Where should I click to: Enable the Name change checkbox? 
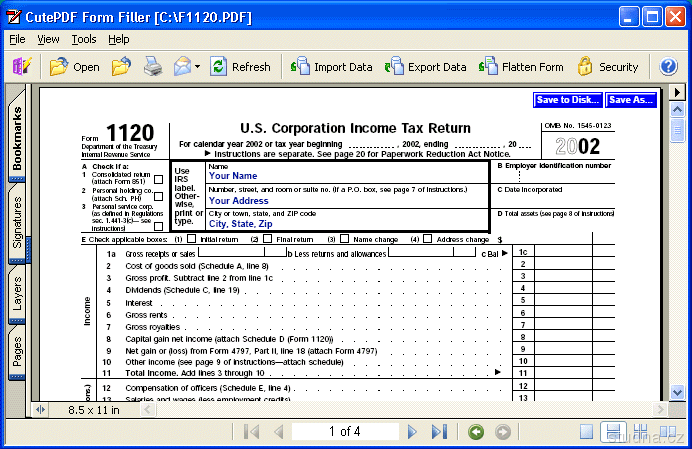pyautogui.click(x=344, y=240)
